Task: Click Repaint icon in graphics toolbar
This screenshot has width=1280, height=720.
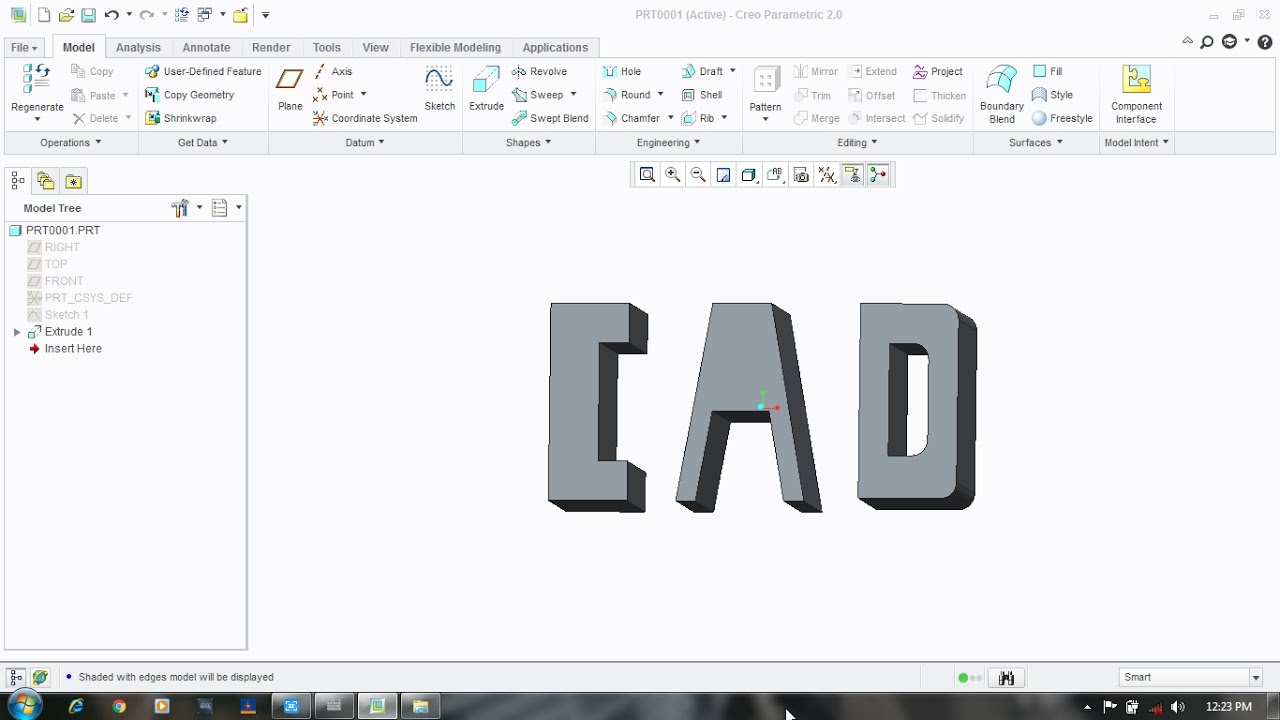Action: click(x=723, y=175)
